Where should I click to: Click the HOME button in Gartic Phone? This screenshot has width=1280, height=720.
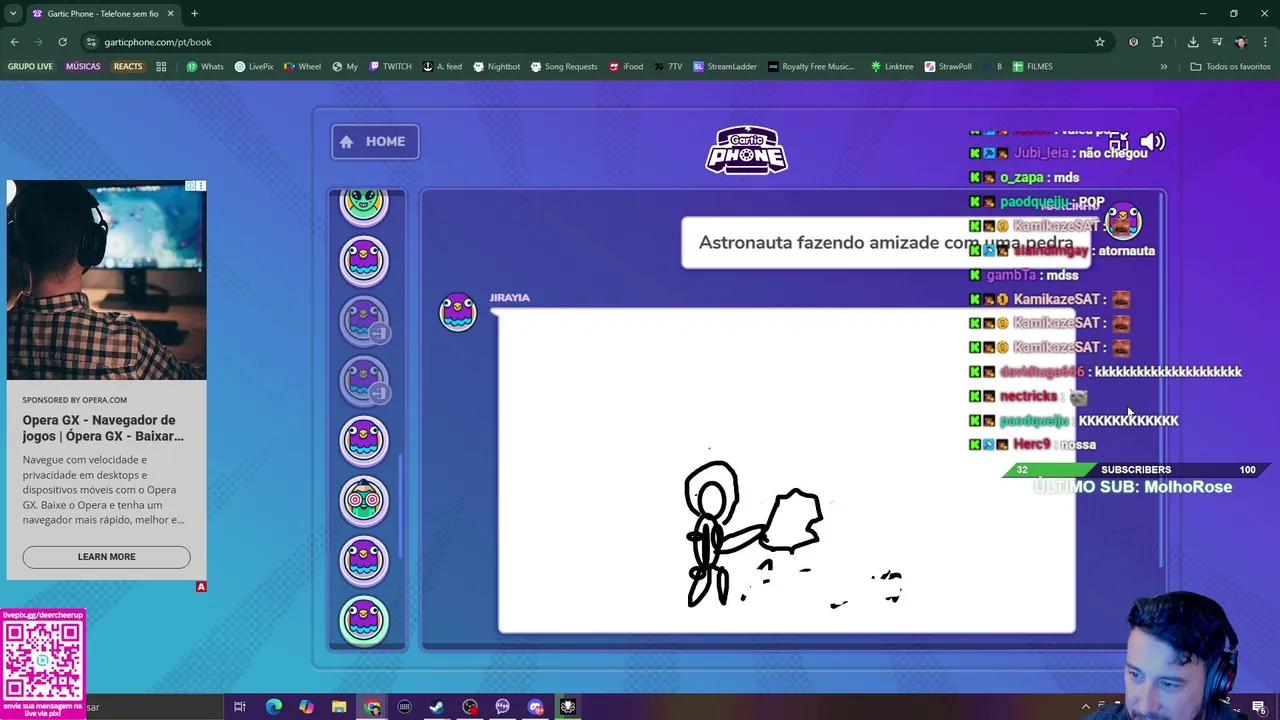pyautogui.click(x=375, y=142)
